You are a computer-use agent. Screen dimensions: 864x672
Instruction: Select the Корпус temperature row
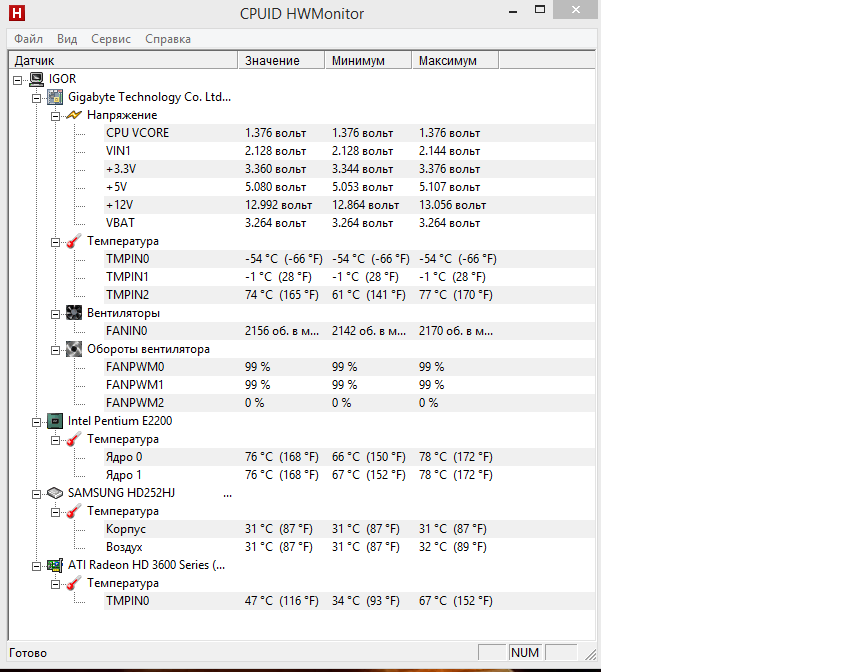[349, 529]
